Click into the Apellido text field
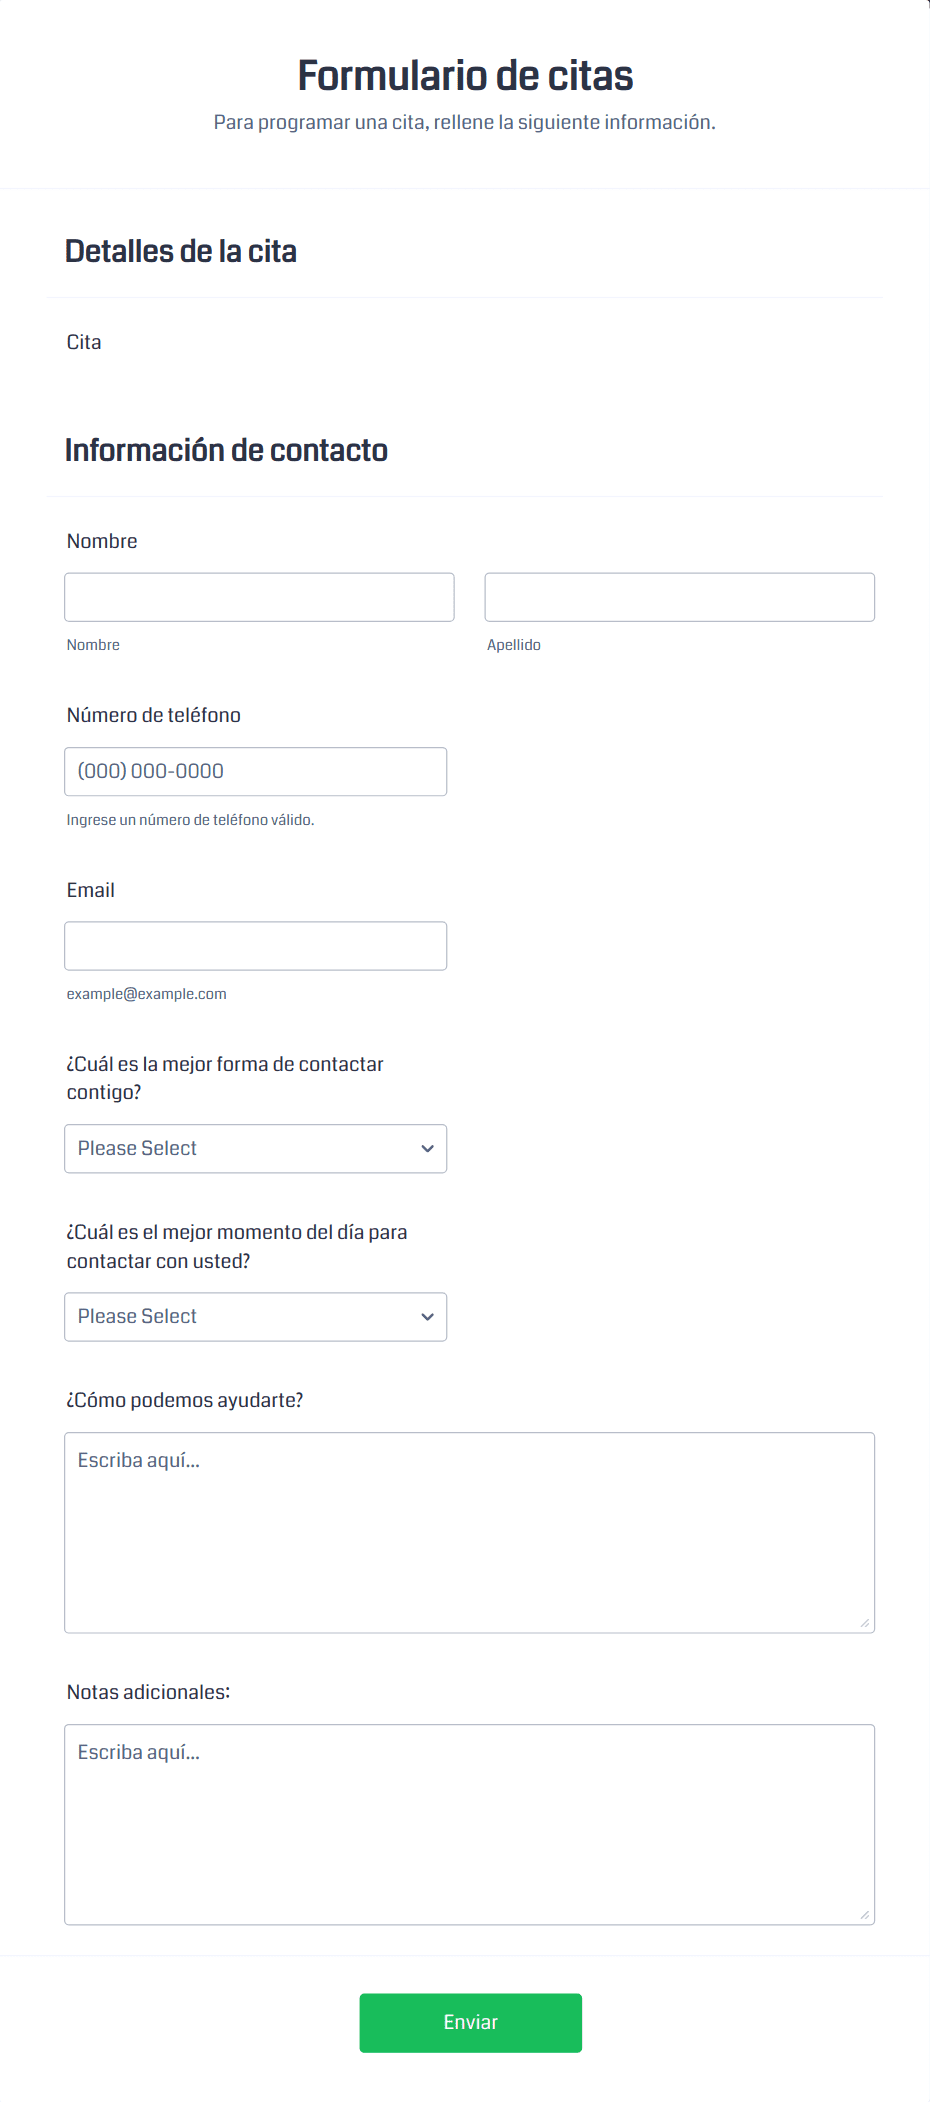The image size is (930, 2102). [x=679, y=597]
